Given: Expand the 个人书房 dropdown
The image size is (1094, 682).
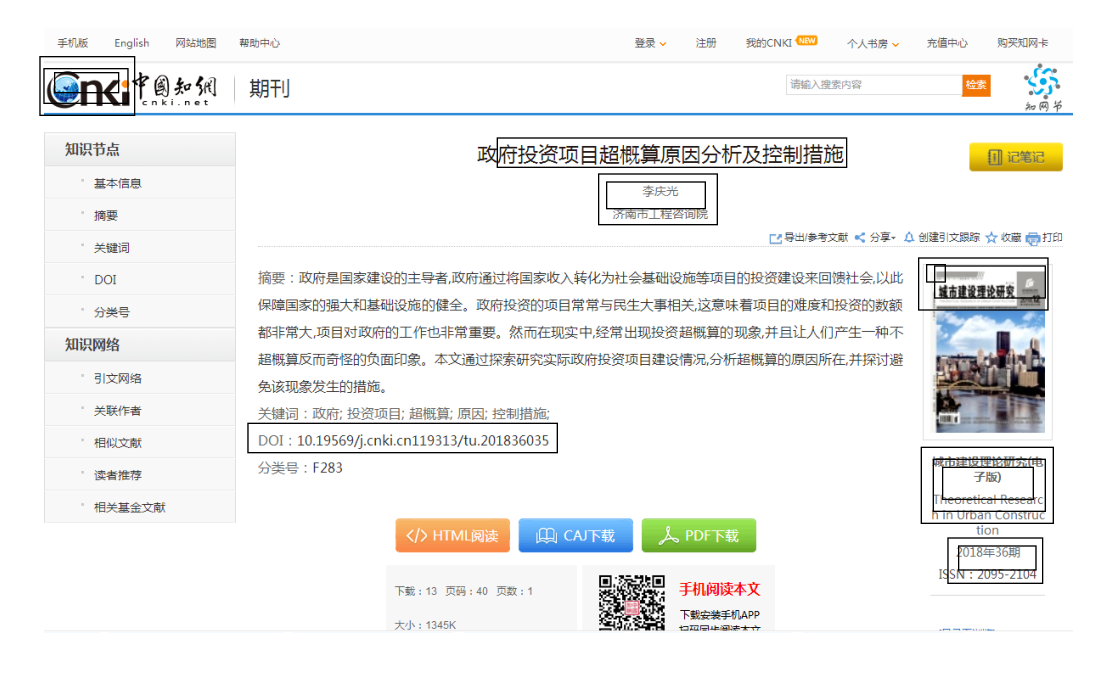Looking at the screenshot, I should [895, 44].
